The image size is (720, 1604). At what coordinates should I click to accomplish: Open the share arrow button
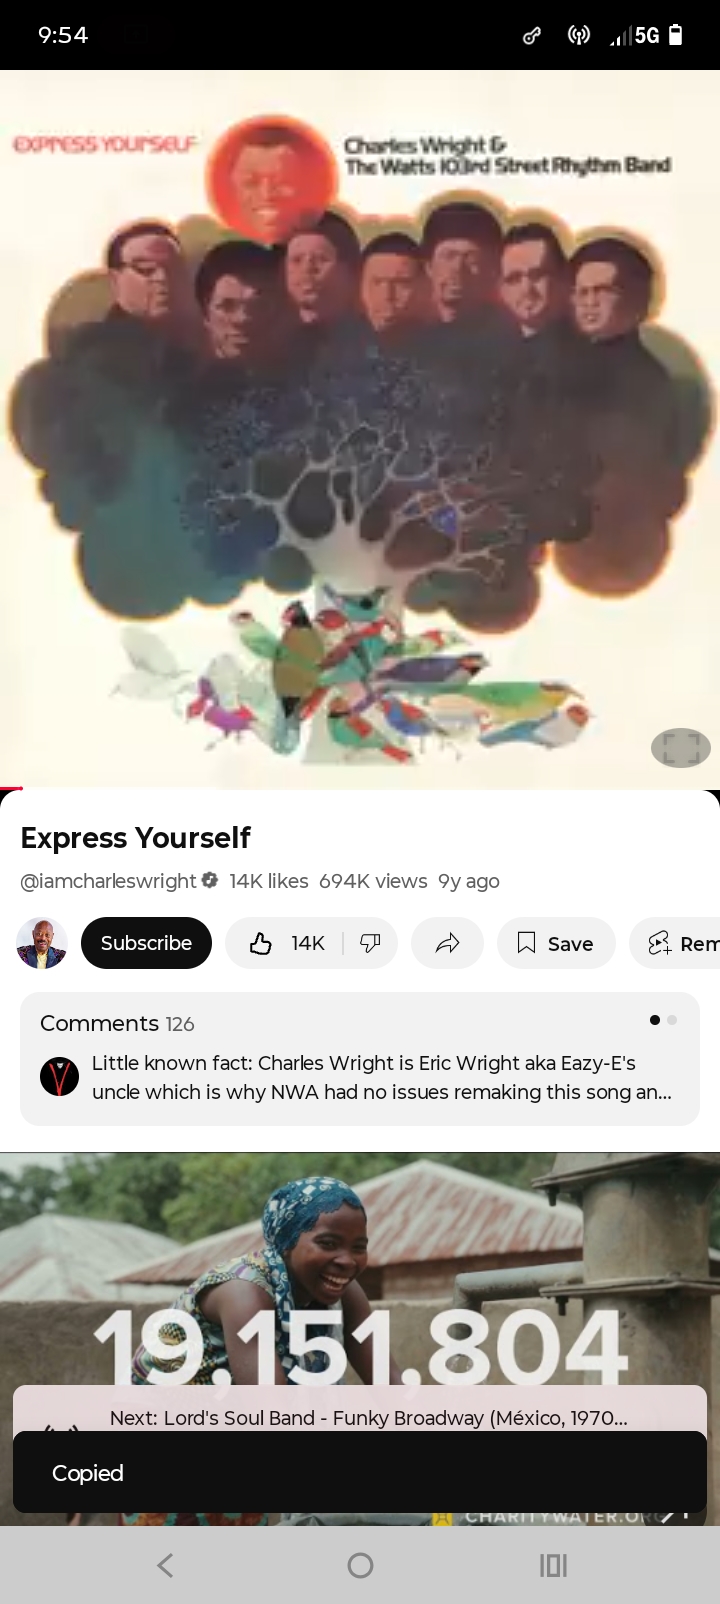(x=447, y=943)
